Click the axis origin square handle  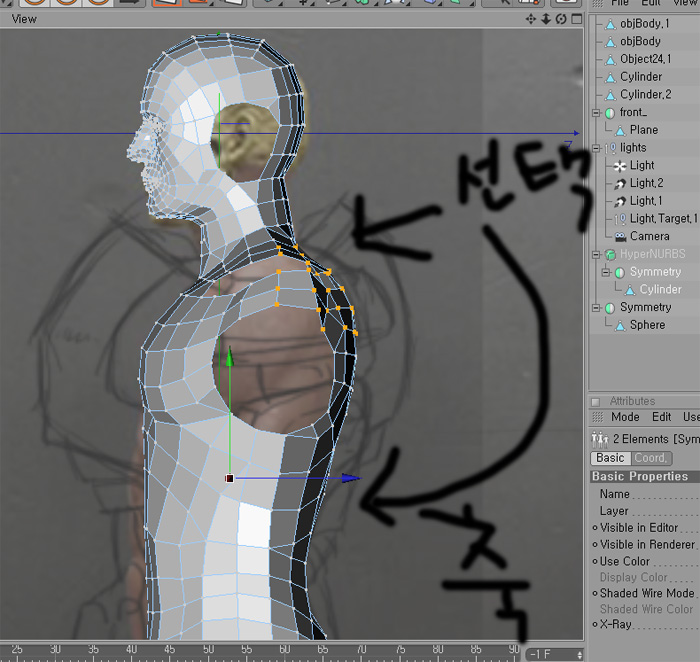tap(229, 479)
